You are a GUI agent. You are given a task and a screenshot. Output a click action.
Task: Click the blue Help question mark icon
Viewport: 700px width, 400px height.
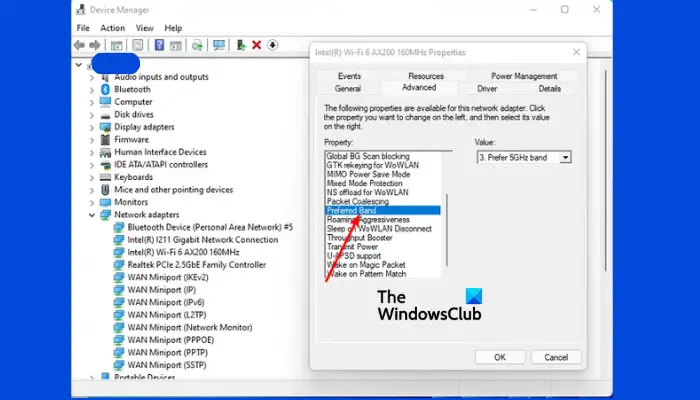pos(159,45)
